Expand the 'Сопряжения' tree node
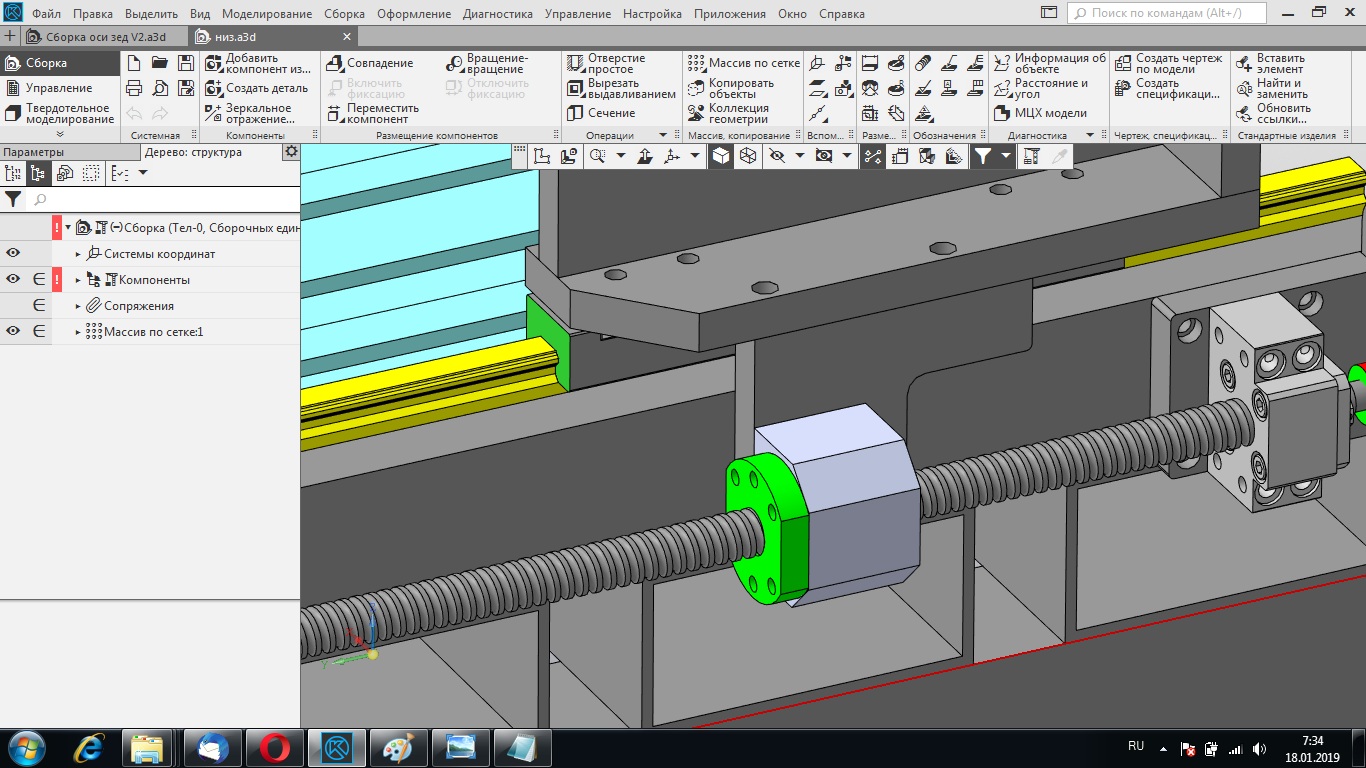Screen dimensions: 1366x768 click(78, 306)
